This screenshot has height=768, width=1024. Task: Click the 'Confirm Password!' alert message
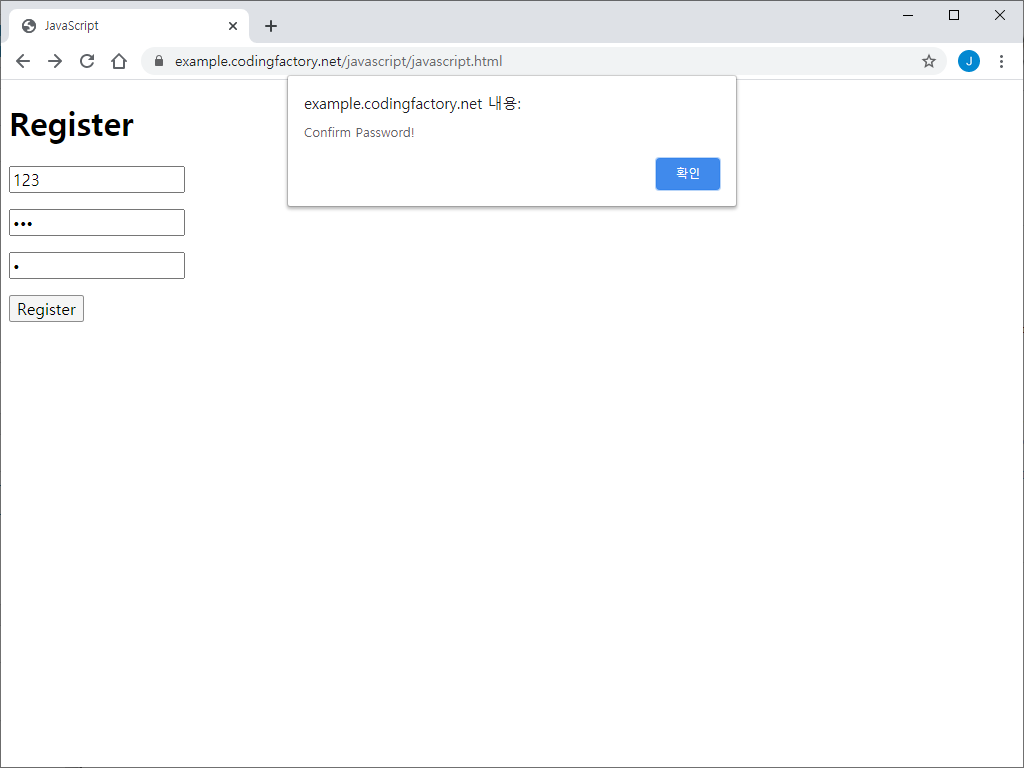(359, 133)
